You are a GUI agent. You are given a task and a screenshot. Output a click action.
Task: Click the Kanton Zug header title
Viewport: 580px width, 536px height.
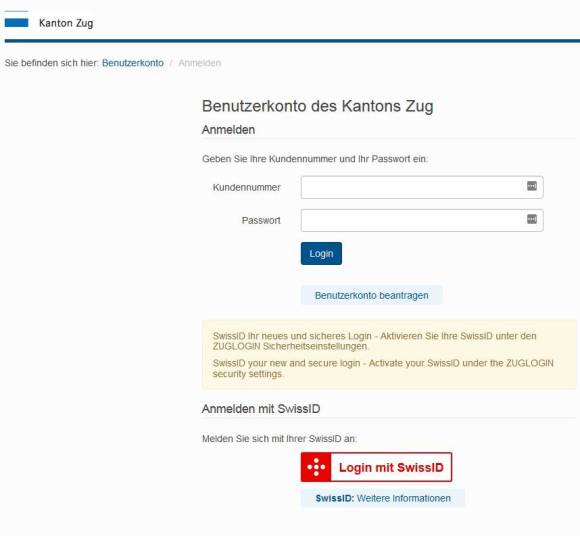[x=66, y=23]
